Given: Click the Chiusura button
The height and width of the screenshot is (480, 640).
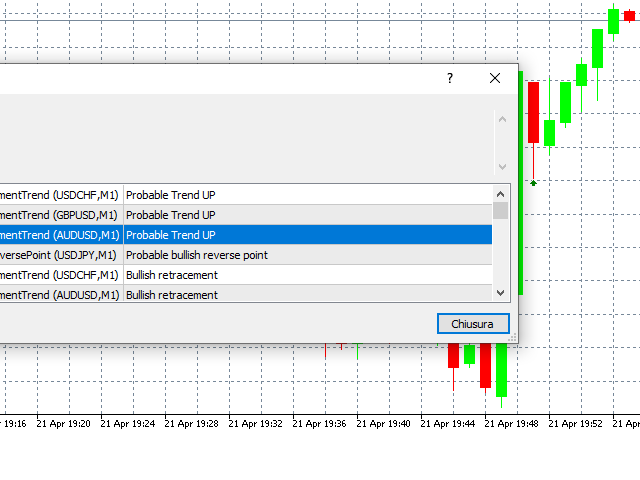Looking at the screenshot, I should 473,324.
